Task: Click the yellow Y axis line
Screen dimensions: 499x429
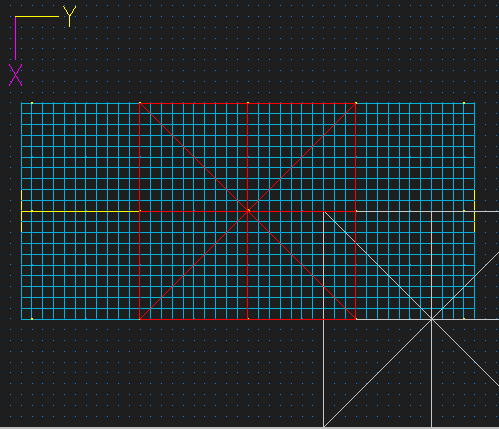Action: coord(37,16)
